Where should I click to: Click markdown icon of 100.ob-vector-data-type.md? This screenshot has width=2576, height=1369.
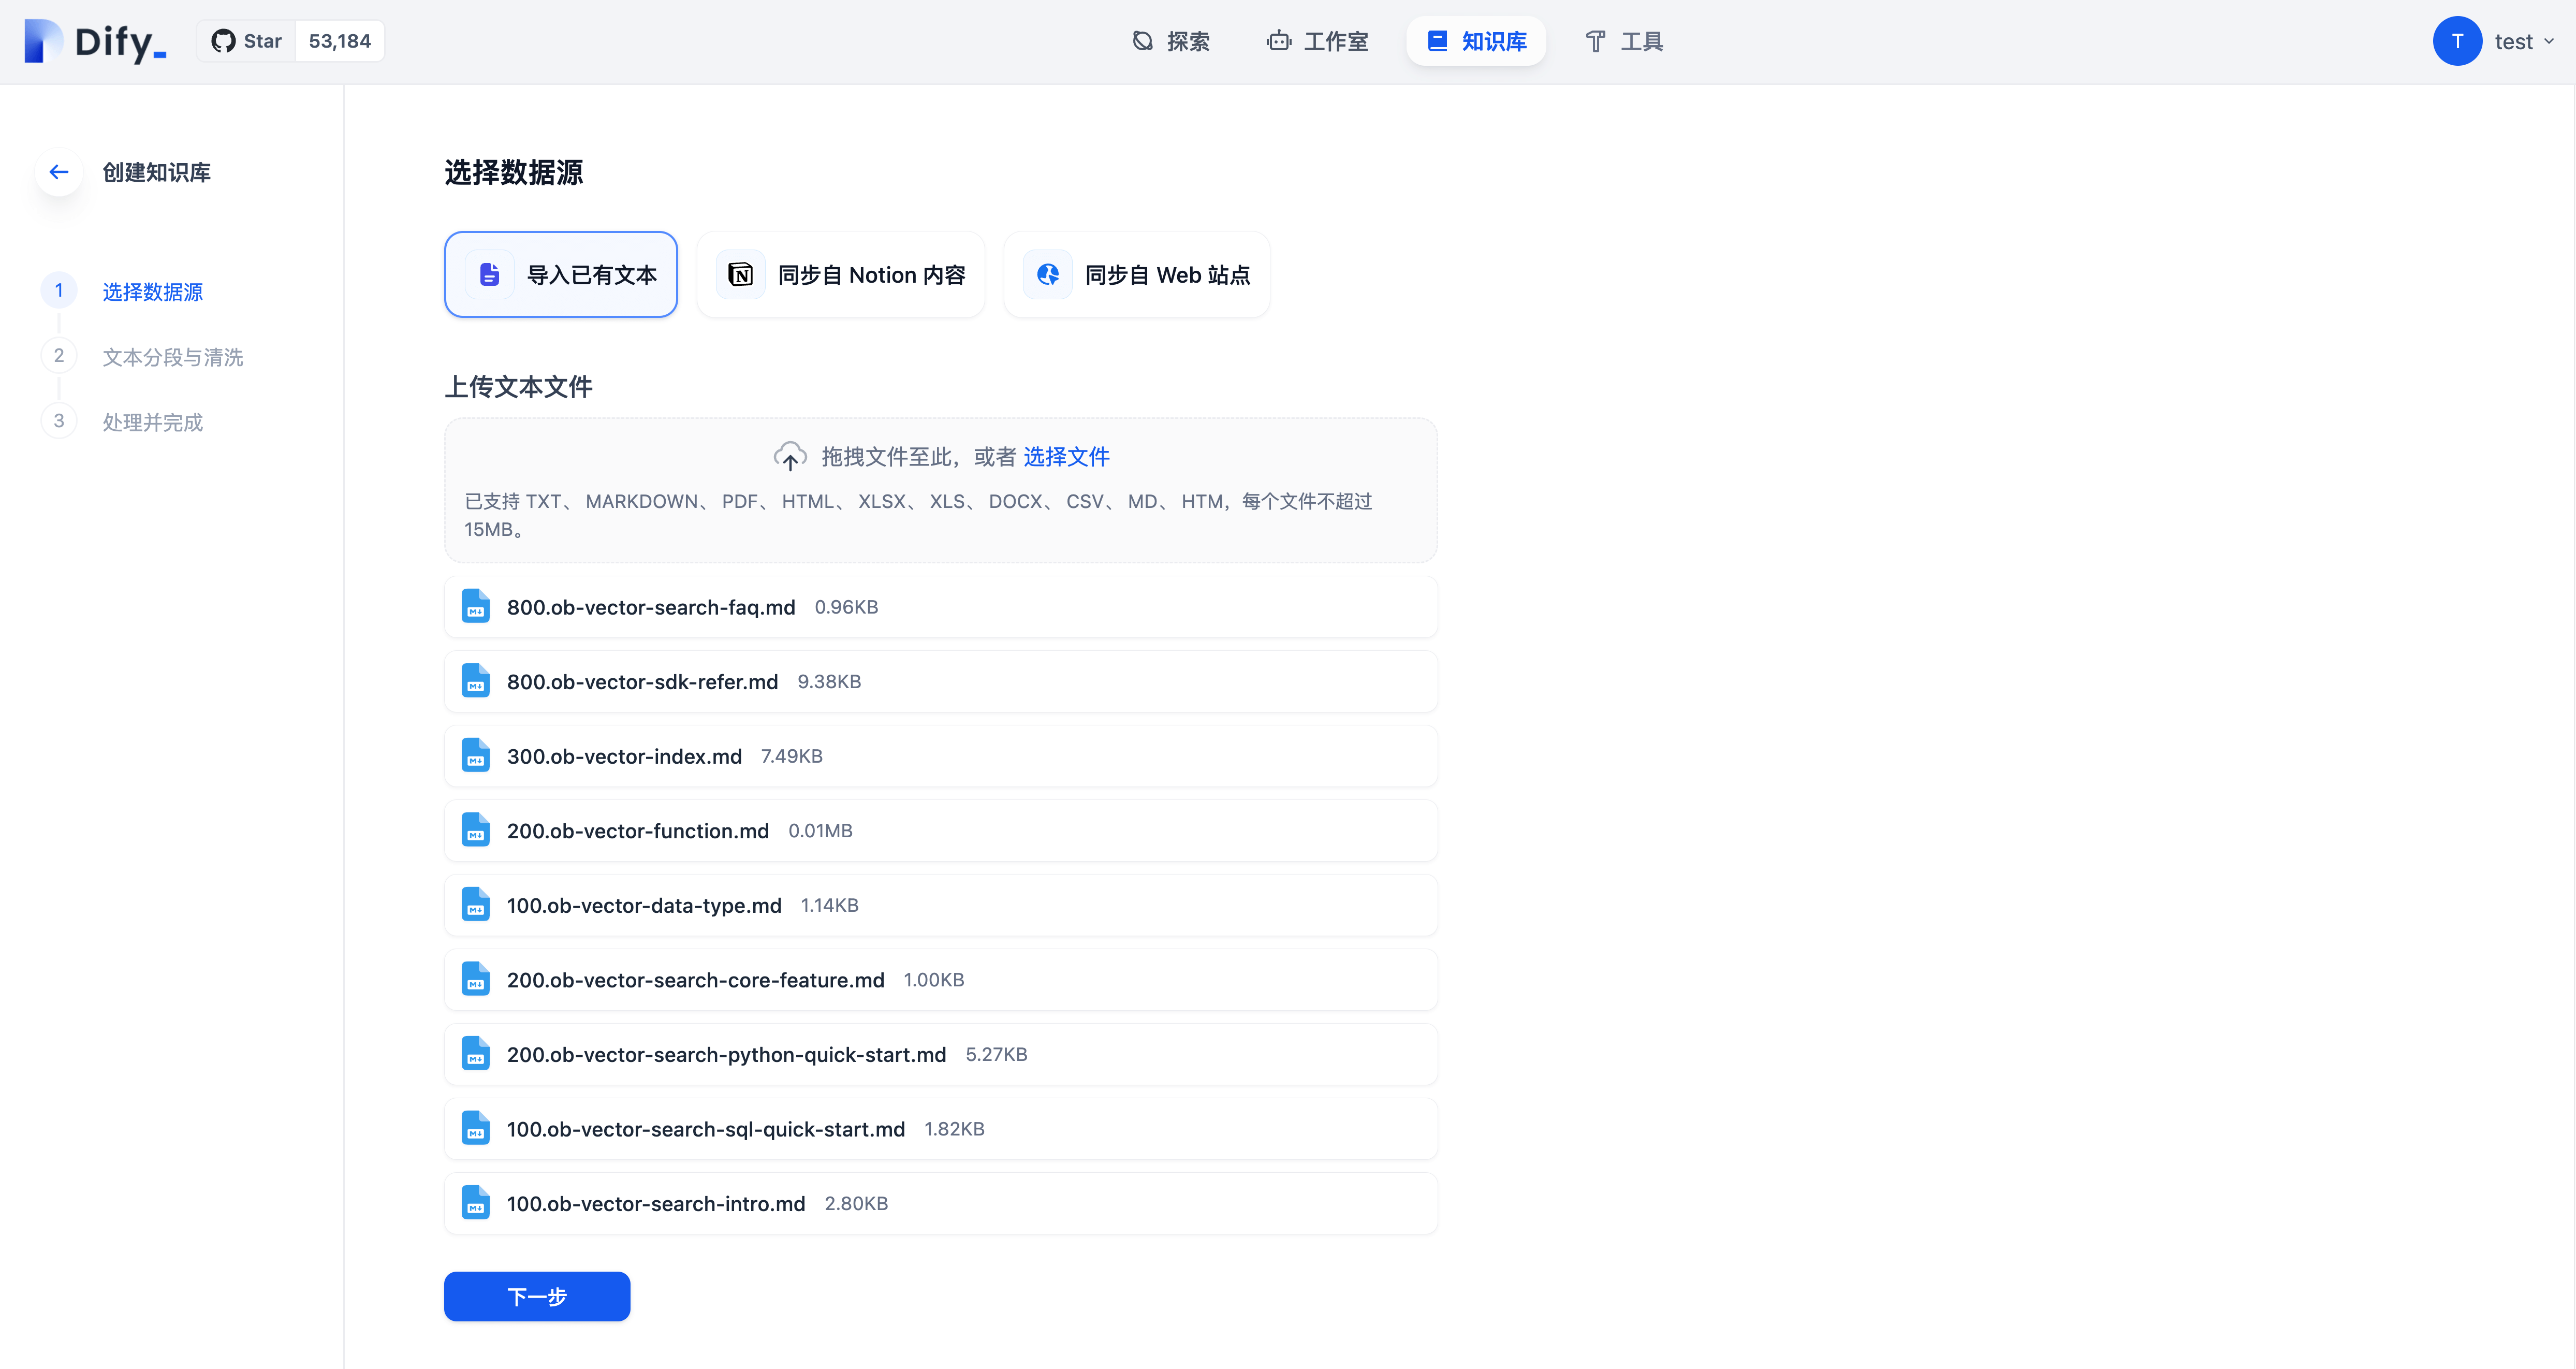click(476, 904)
